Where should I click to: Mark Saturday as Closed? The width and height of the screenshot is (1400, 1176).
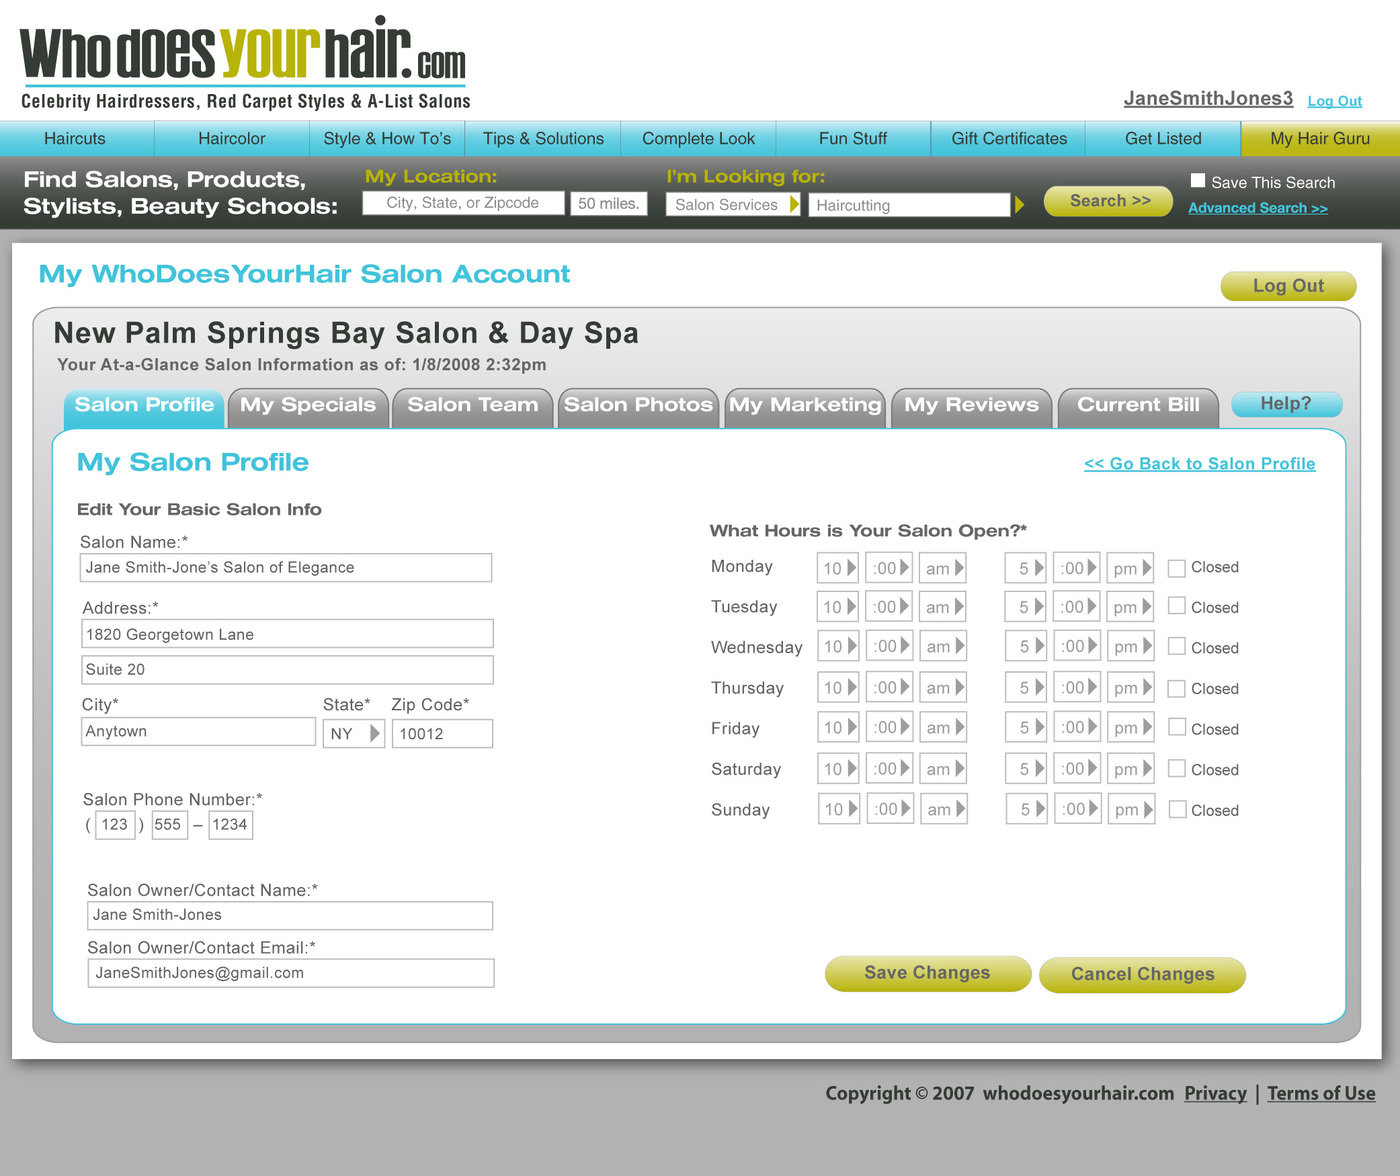coord(1177,768)
